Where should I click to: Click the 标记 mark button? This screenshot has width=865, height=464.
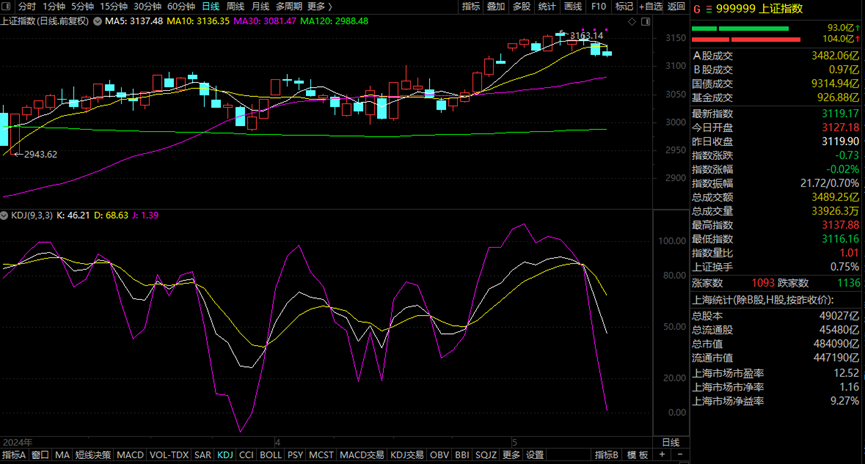[624, 6]
